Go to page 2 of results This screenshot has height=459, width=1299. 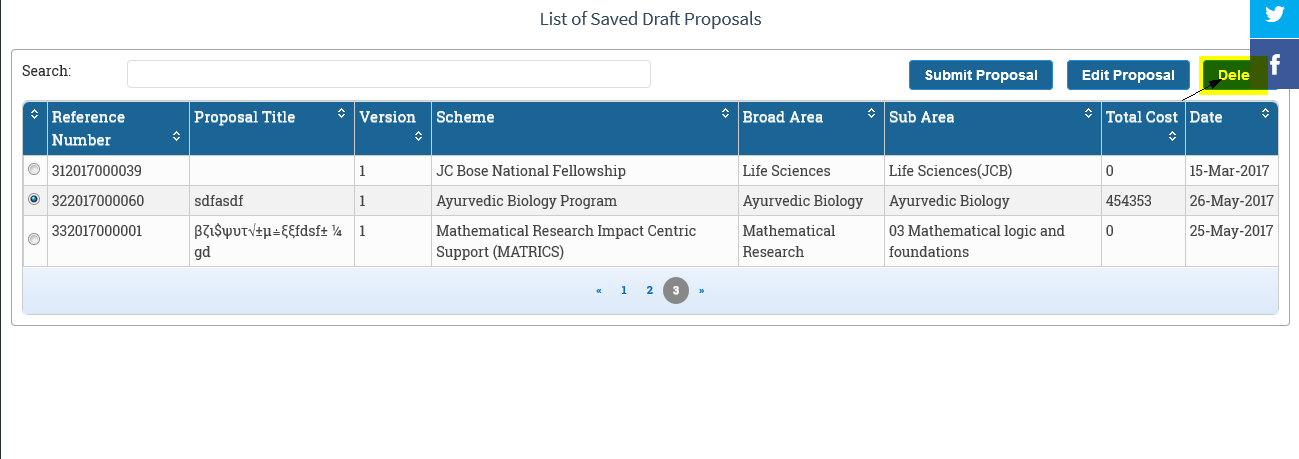pos(650,290)
